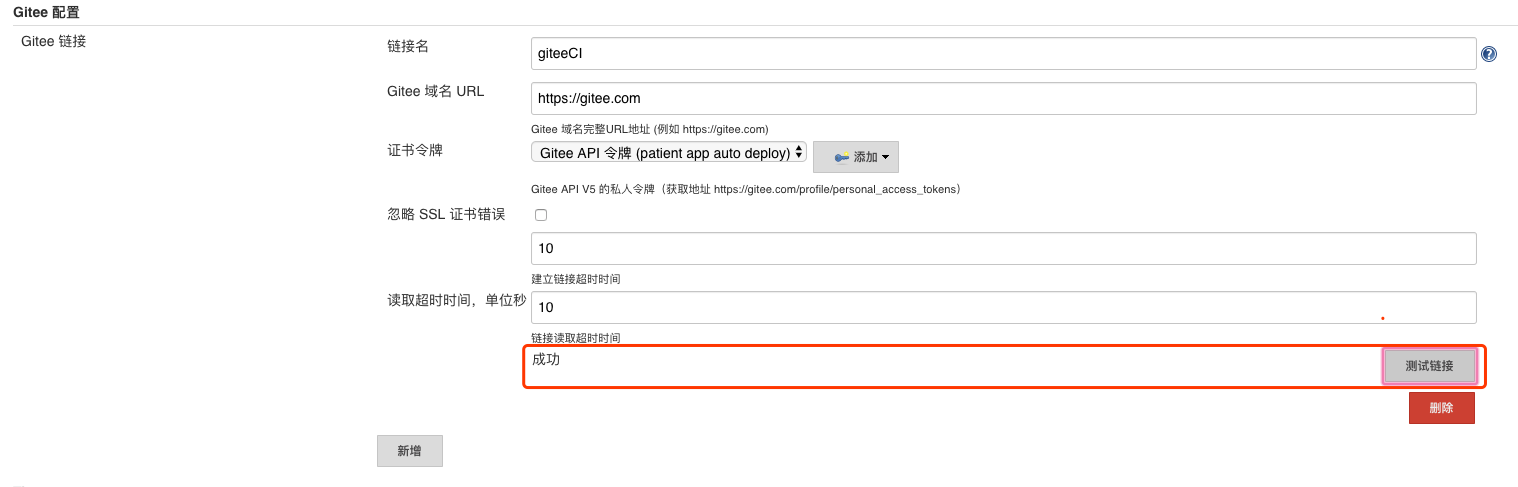Click the Gitee 域名完整URL地址 hint text
1518x487 pixels.
coord(649,129)
